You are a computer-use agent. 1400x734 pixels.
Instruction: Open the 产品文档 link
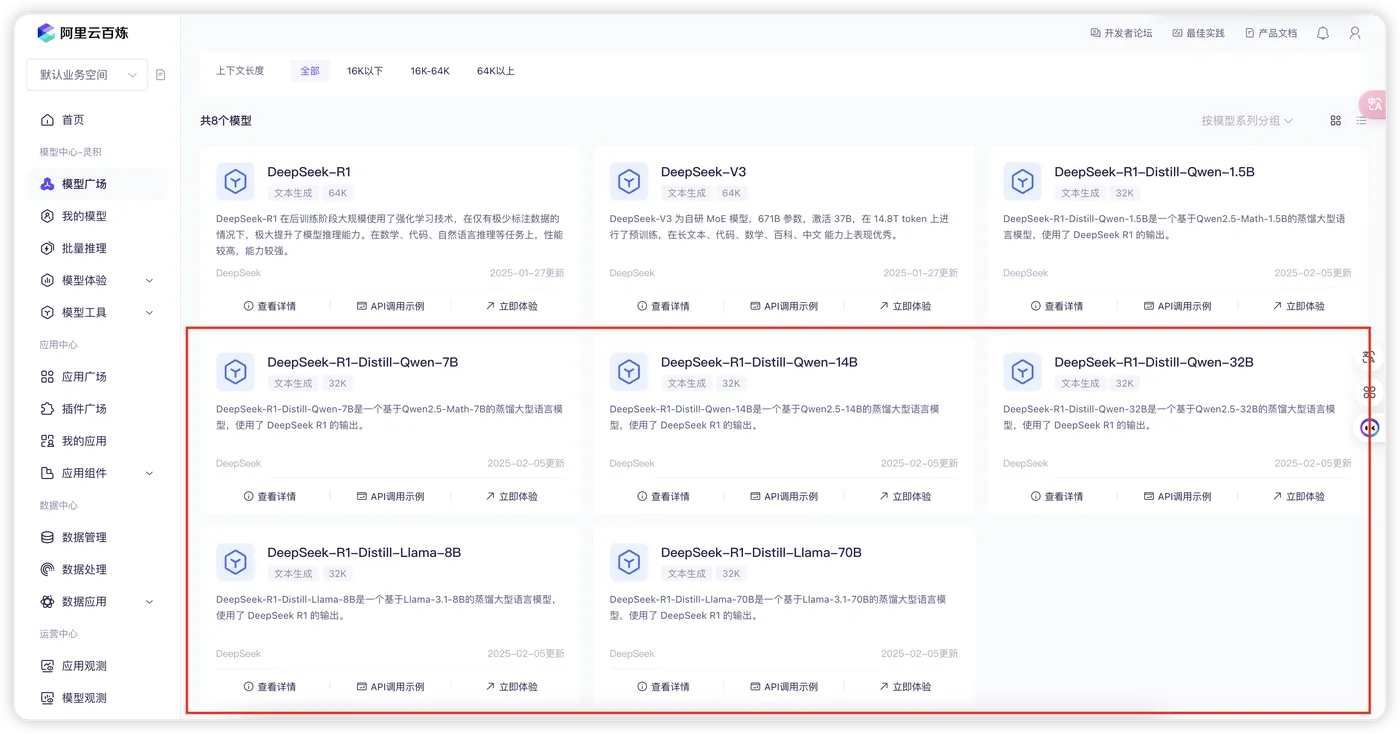[x=1271, y=33]
